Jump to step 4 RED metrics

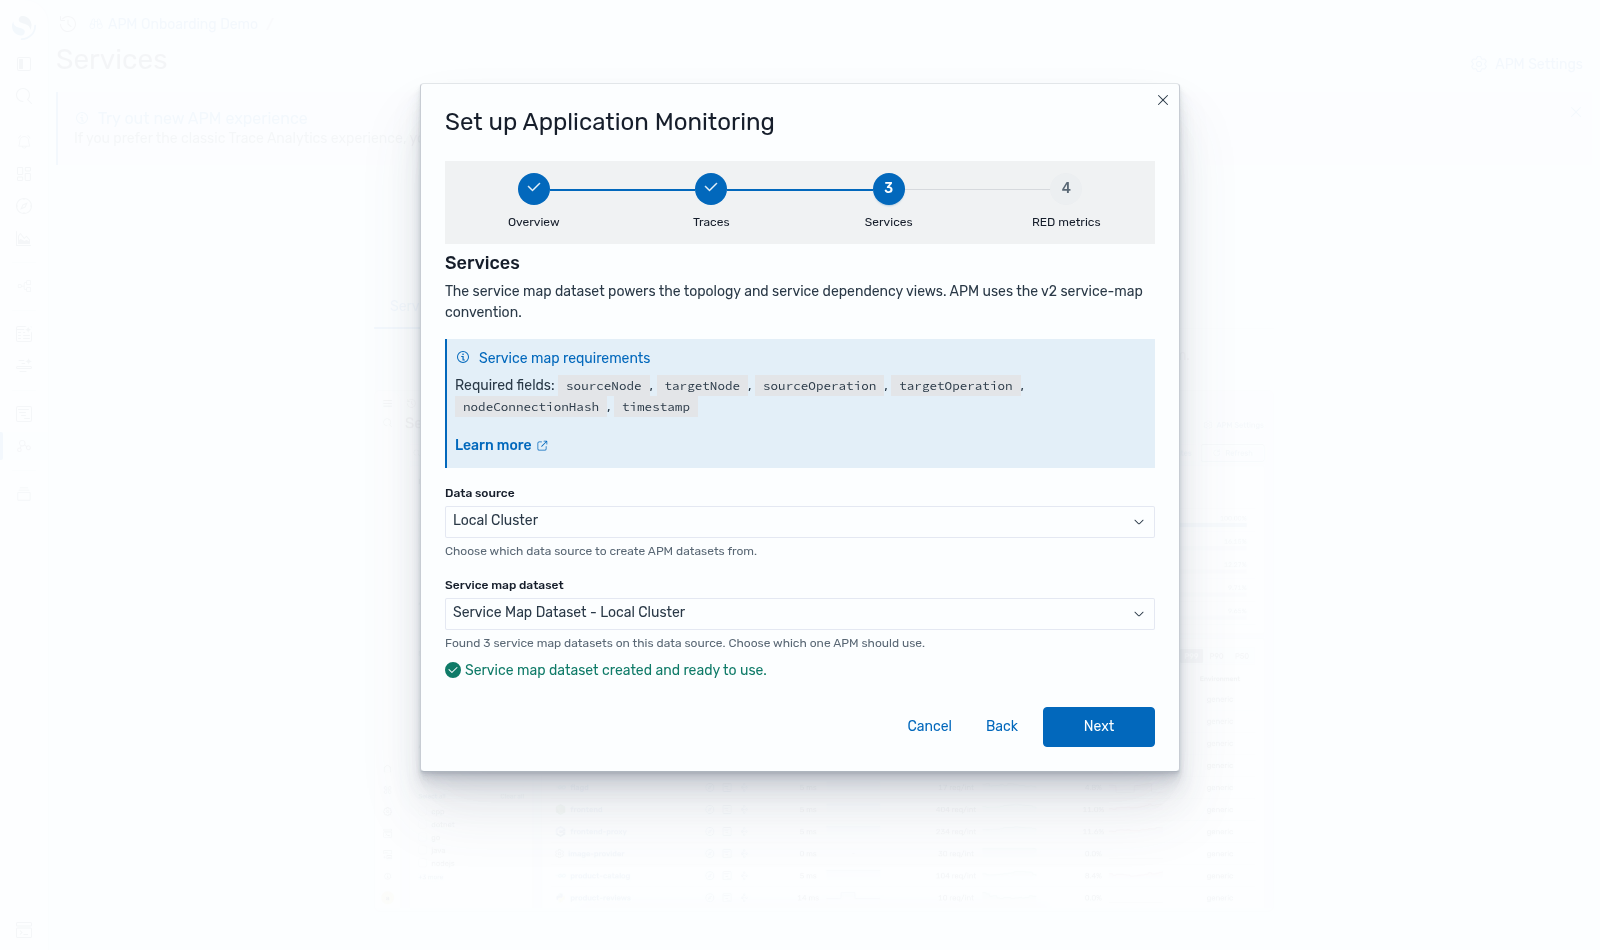(x=1066, y=188)
